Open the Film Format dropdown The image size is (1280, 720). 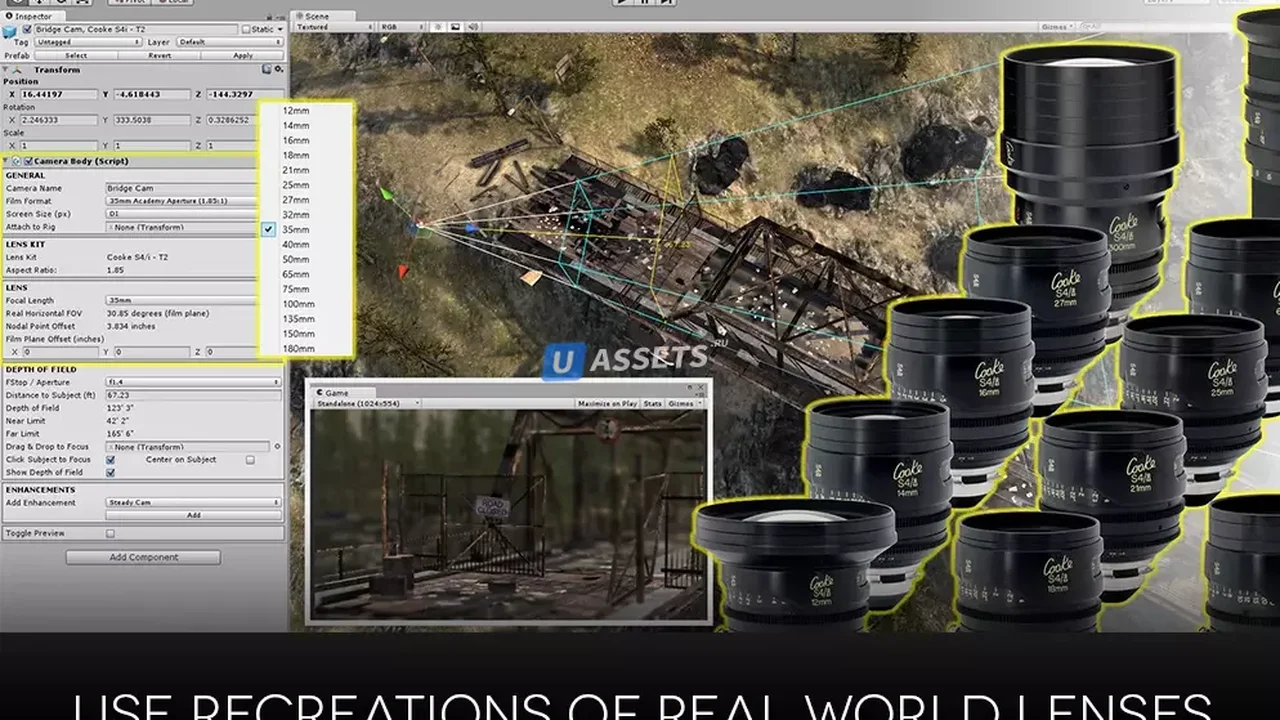pyautogui.click(x=182, y=201)
